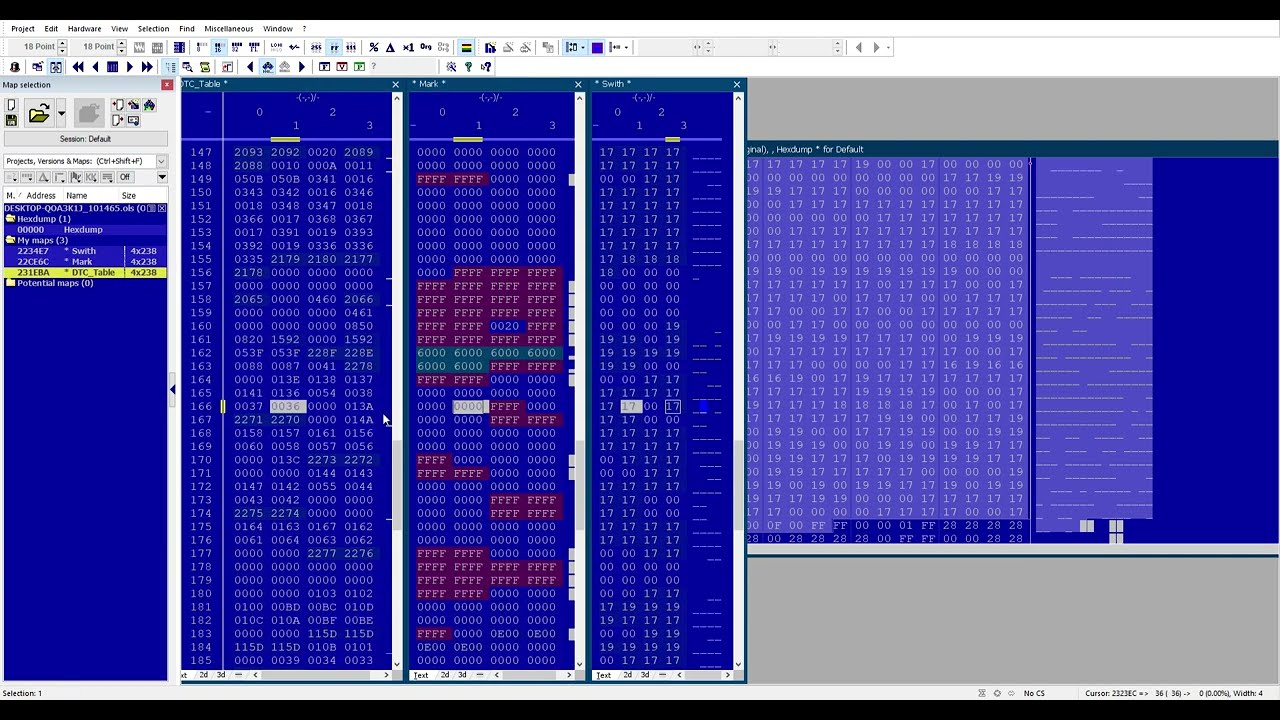Open the Hardware menu
Image resolution: width=1280 pixels, height=720 pixels.
click(x=84, y=29)
